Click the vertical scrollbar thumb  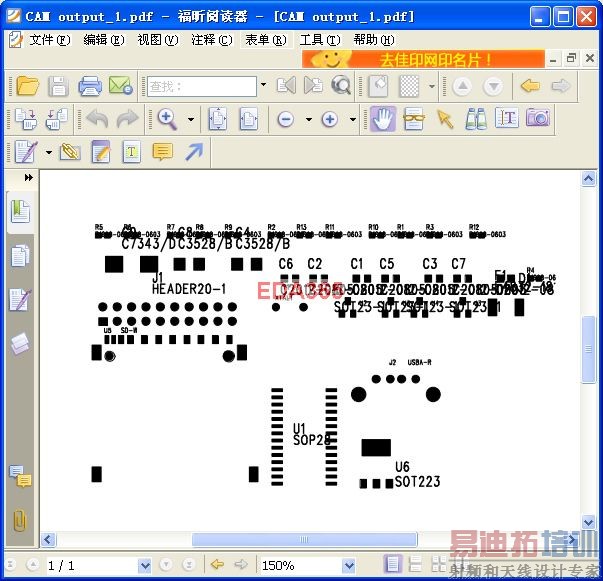[588, 349]
